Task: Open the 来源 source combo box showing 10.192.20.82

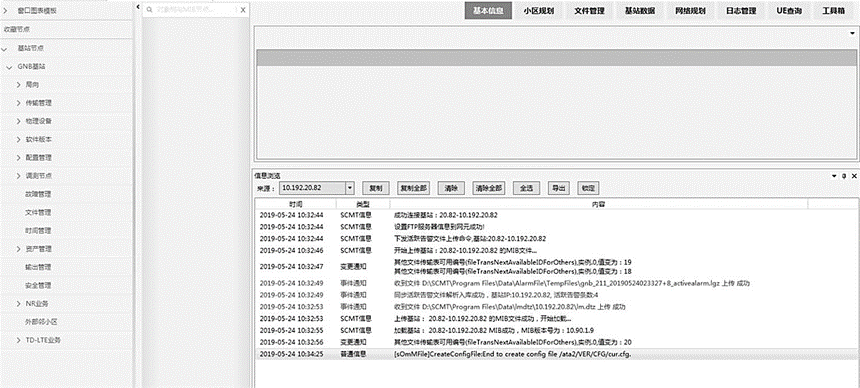Action: (316, 188)
